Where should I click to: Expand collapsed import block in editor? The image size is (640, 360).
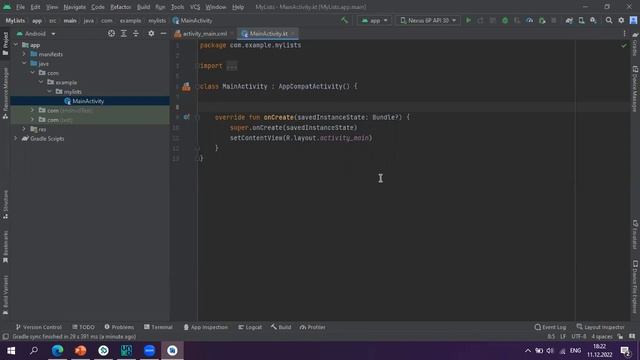point(231,66)
